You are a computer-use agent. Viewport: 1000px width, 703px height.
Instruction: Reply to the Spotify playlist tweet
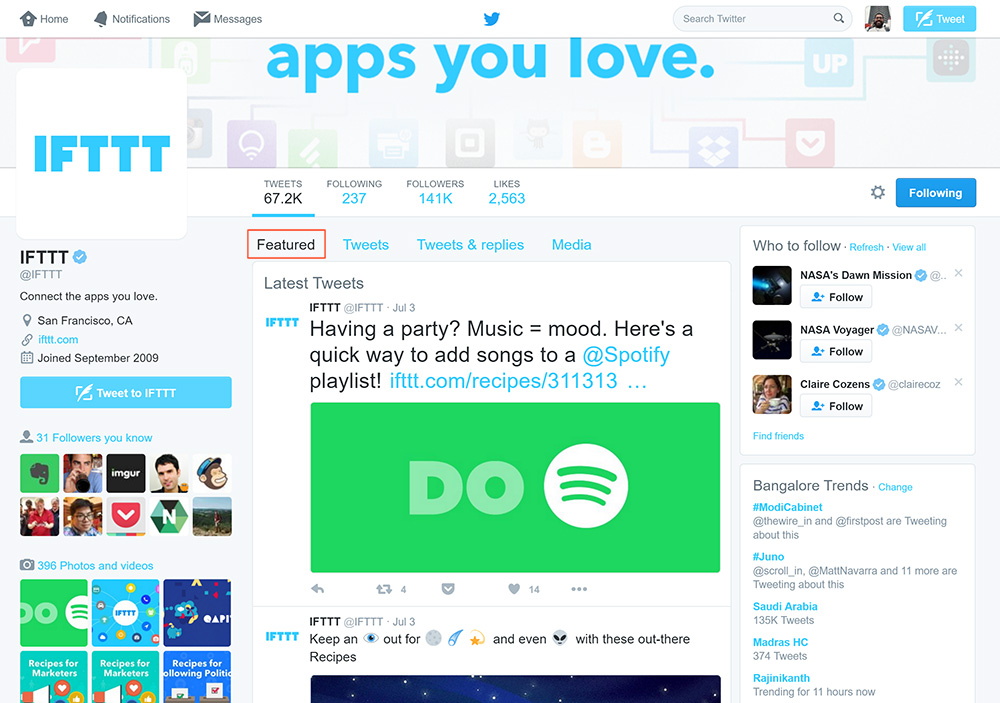318,589
